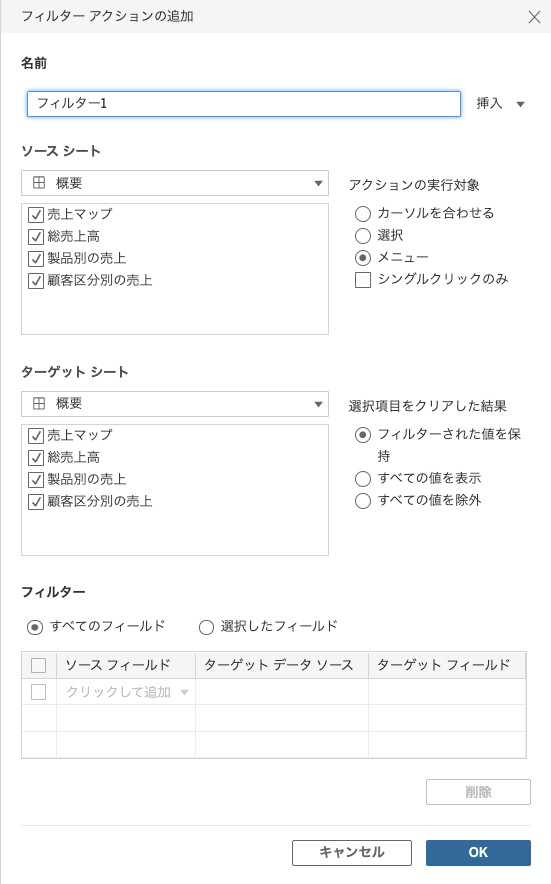Open the クリックして追加 field dropdown

(184, 692)
